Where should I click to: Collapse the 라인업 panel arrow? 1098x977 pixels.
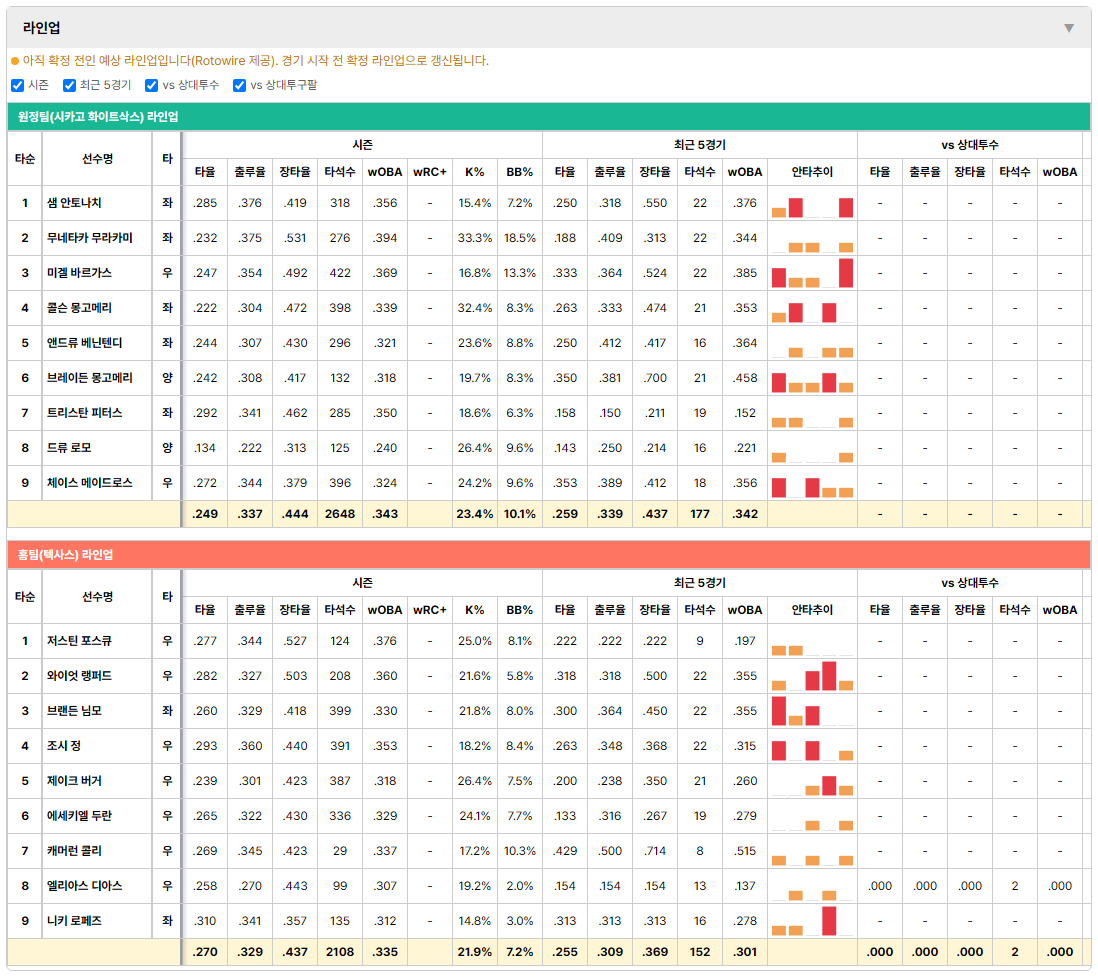click(1069, 28)
